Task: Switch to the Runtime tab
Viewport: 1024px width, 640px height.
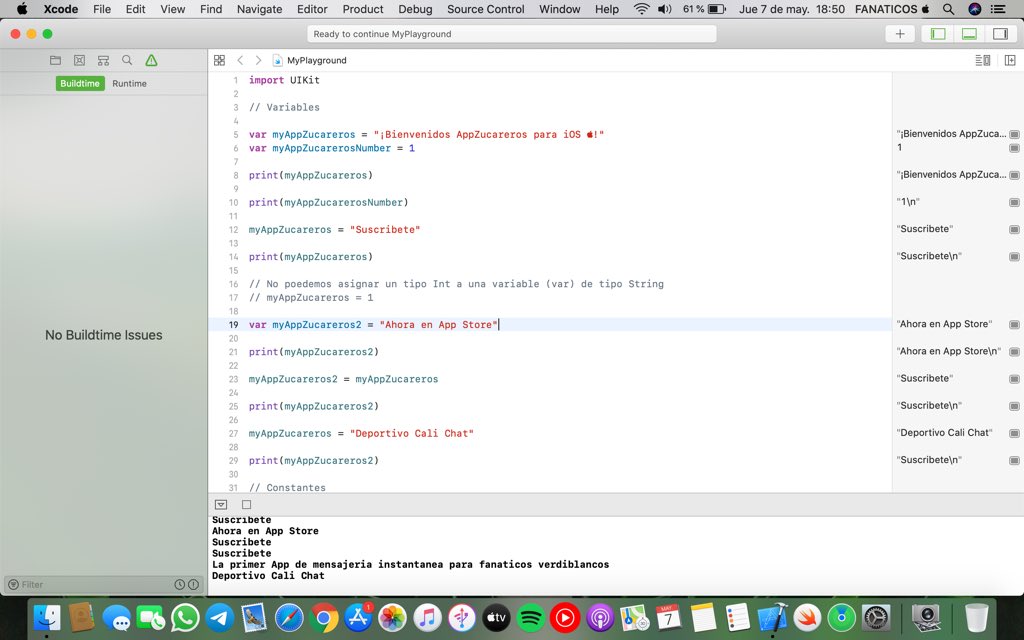Action: click(x=129, y=84)
